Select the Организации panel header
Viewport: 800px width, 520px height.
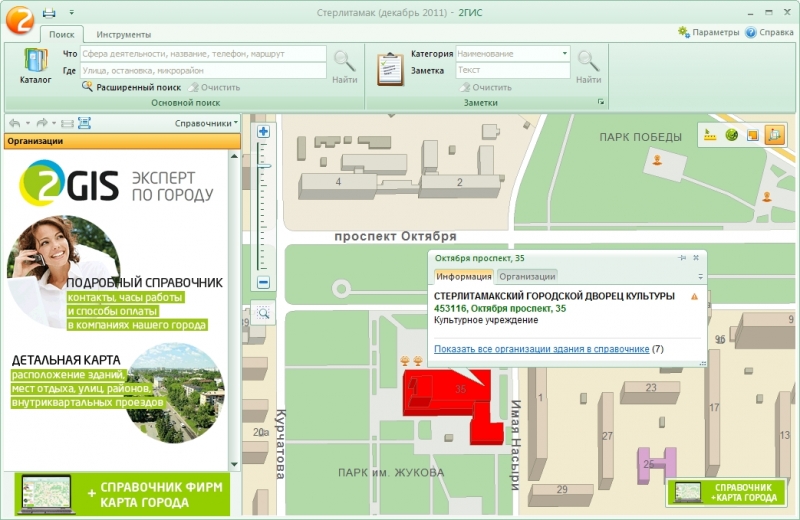[122, 141]
